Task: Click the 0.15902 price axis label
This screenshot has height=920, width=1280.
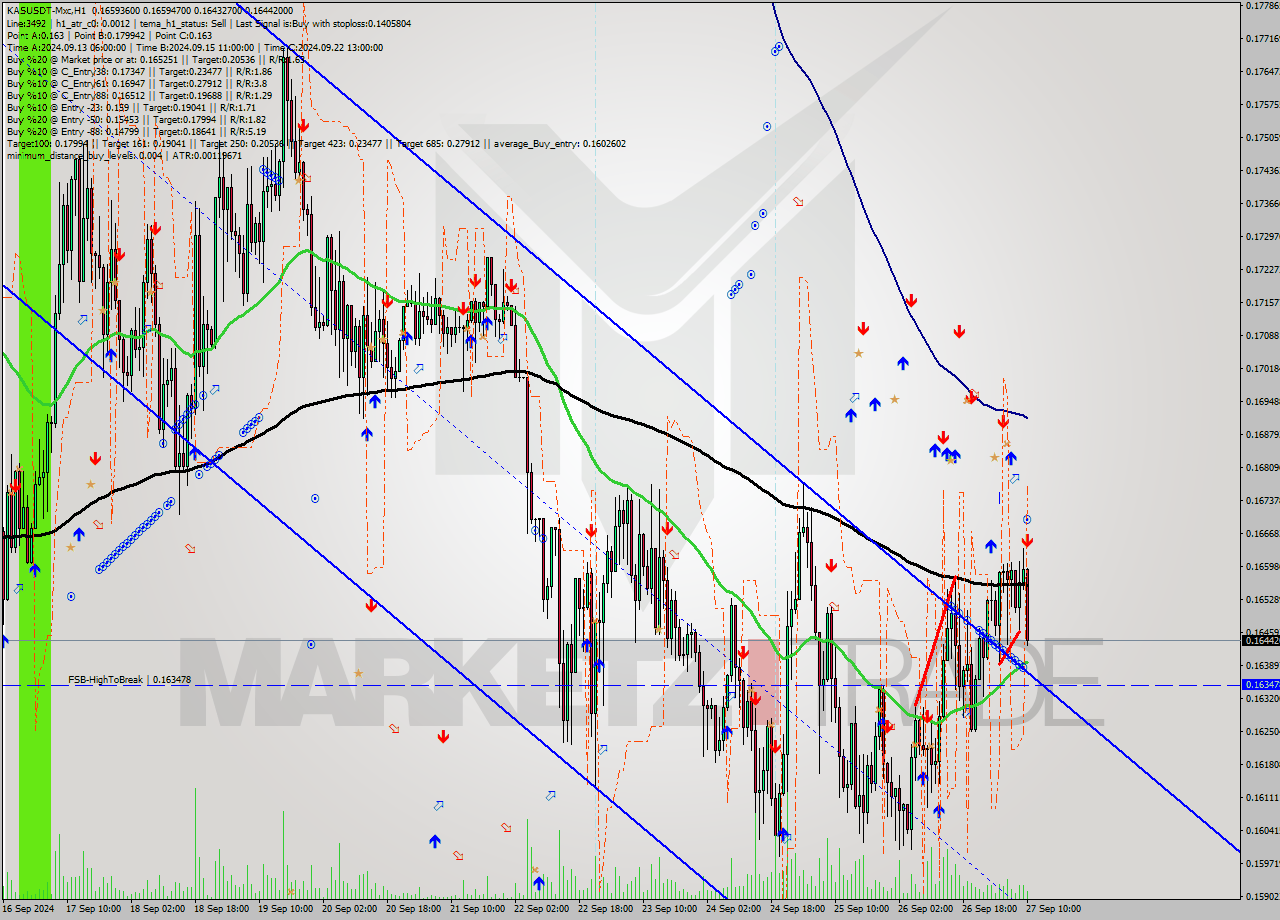Action: click(1262, 896)
